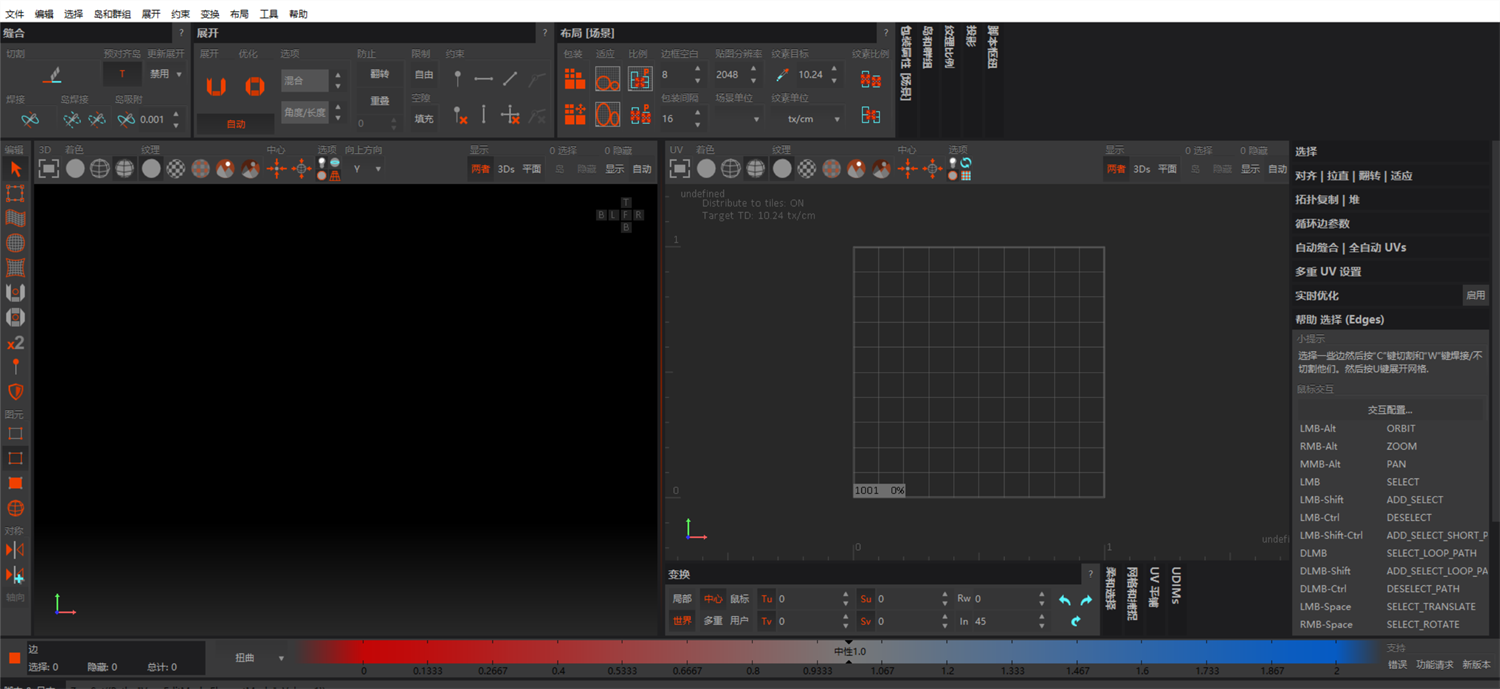Select the arrow tool in left toolbar
The height and width of the screenshot is (689, 1500).
pyautogui.click(x=15, y=169)
